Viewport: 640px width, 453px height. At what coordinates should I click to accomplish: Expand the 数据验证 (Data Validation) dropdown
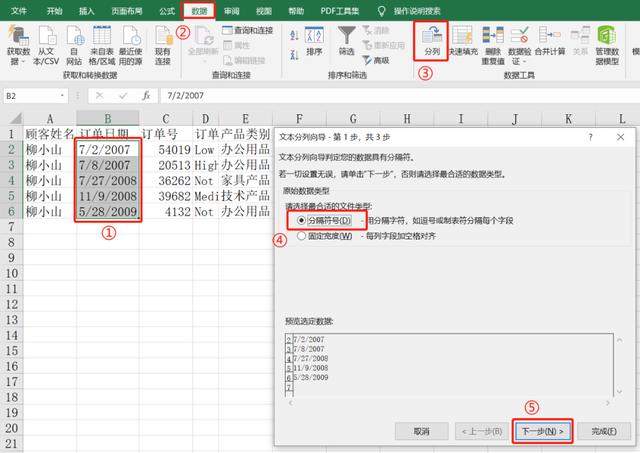[520, 60]
